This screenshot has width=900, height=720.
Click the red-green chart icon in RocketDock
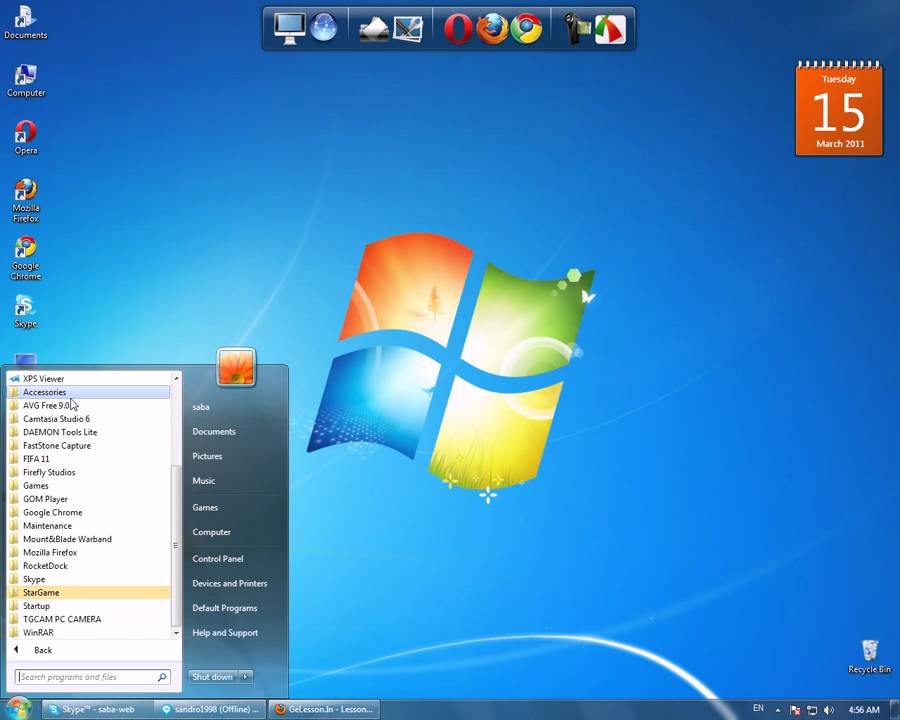coord(610,29)
